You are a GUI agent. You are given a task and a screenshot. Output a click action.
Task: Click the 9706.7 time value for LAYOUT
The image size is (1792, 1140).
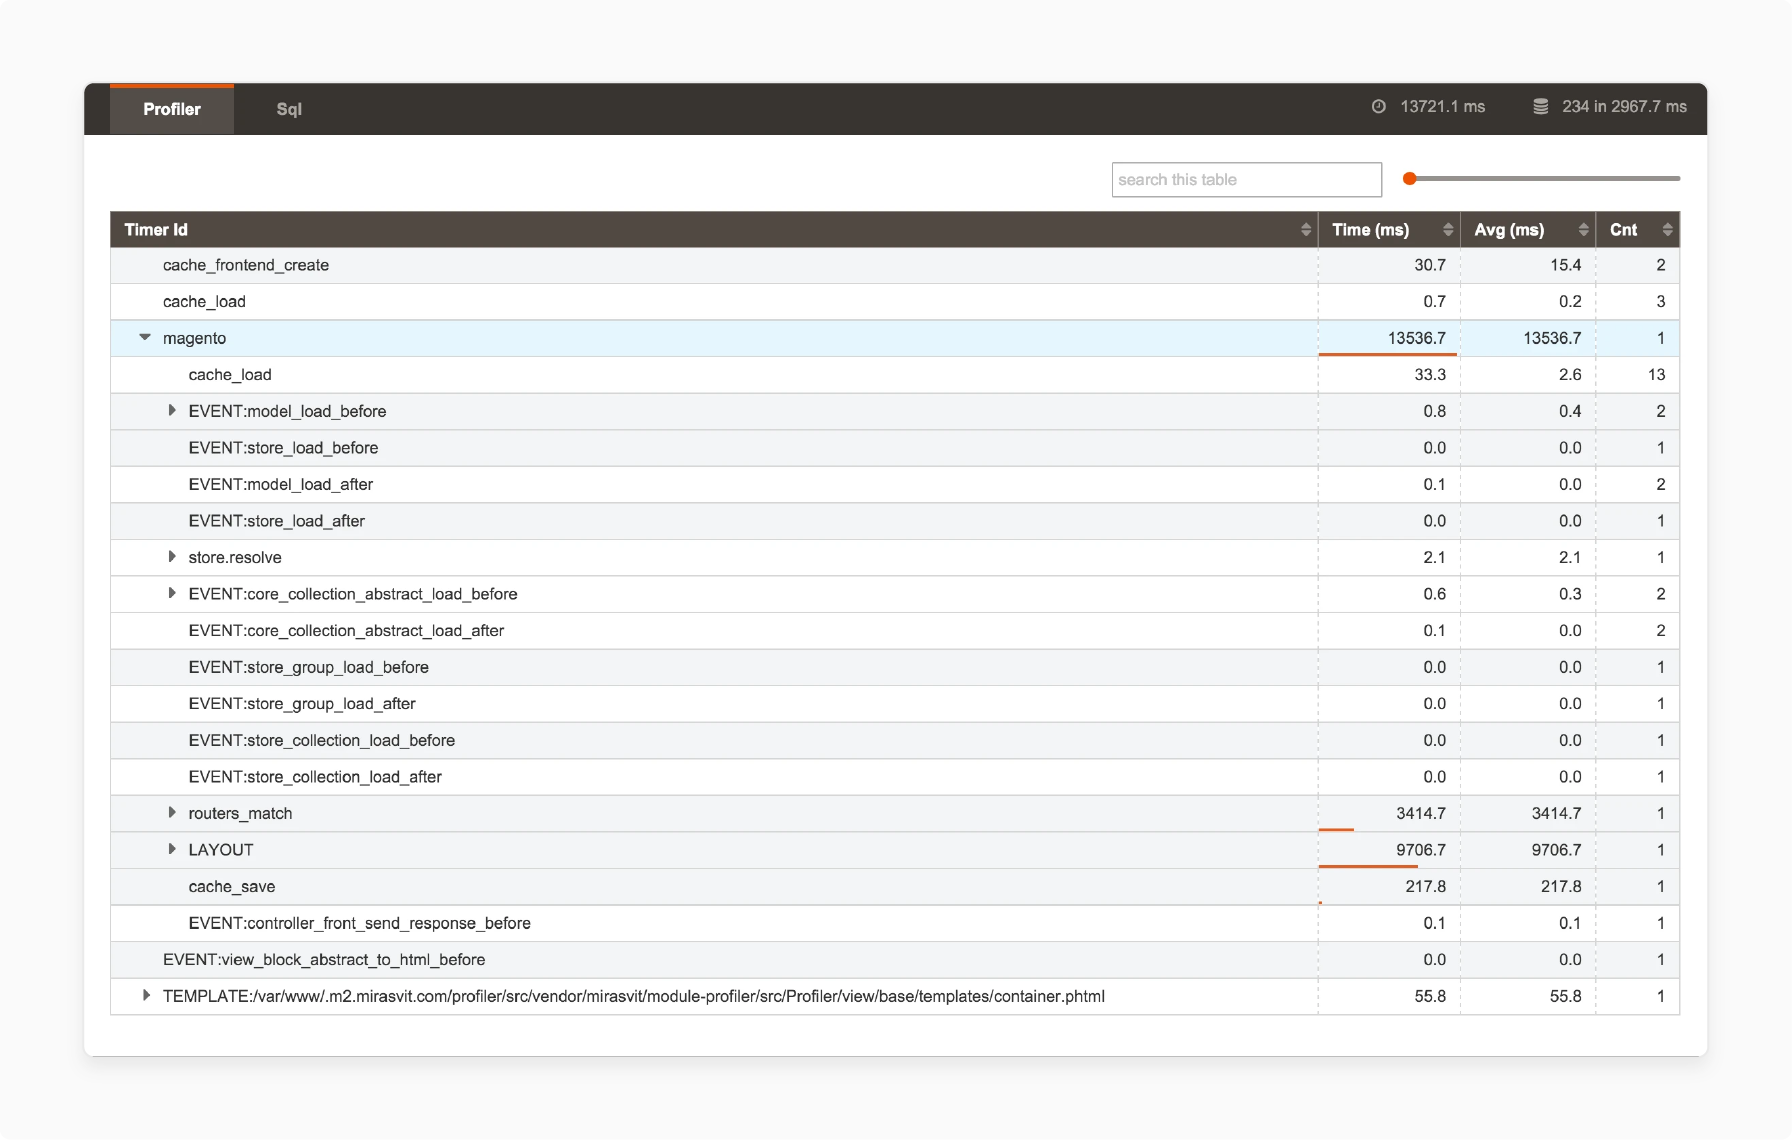pyautogui.click(x=1421, y=850)
